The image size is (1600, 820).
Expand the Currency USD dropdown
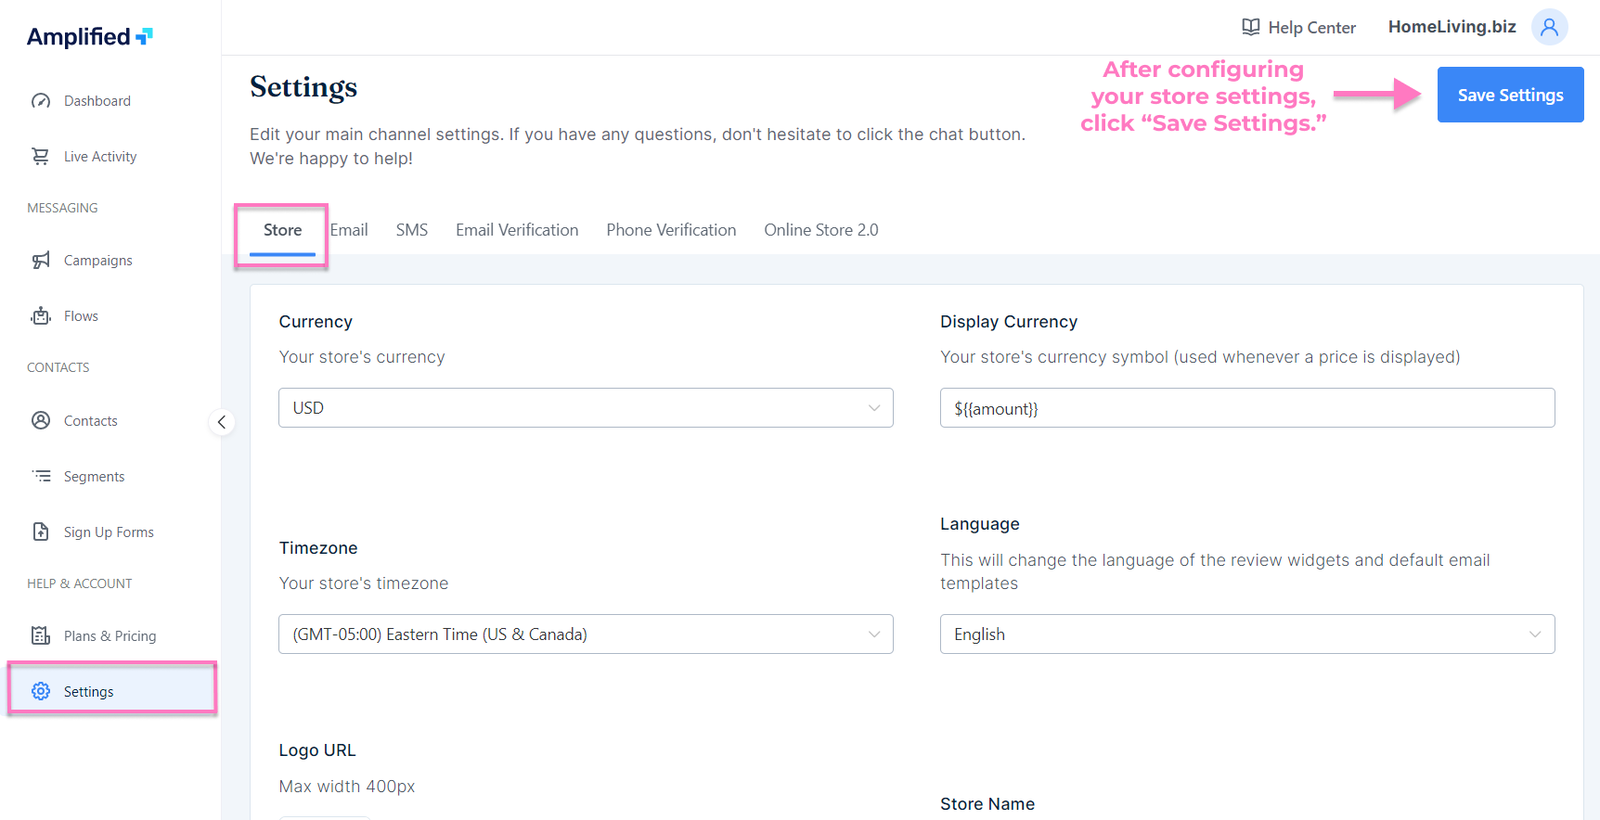(585, 408)
